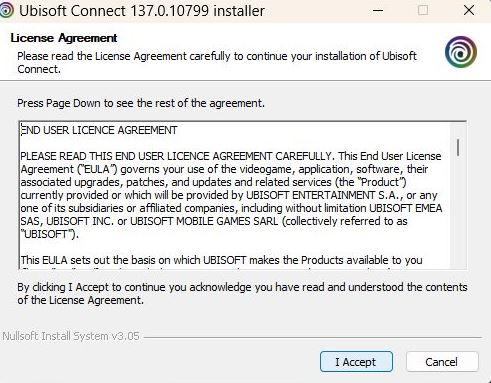491x383 pixels.
Task: Close the Ubisoft Connect installer window
Action: pos(469,11)
